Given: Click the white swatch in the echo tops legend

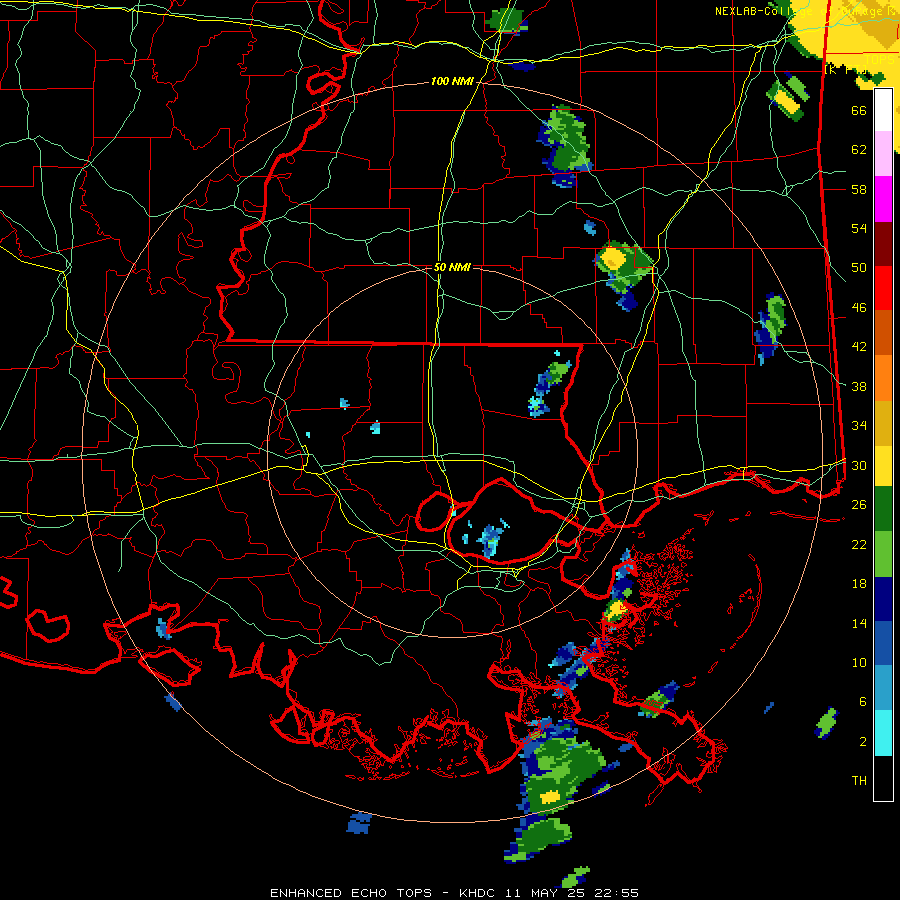Looking at the screenshot, I should [x=883, y=110].
